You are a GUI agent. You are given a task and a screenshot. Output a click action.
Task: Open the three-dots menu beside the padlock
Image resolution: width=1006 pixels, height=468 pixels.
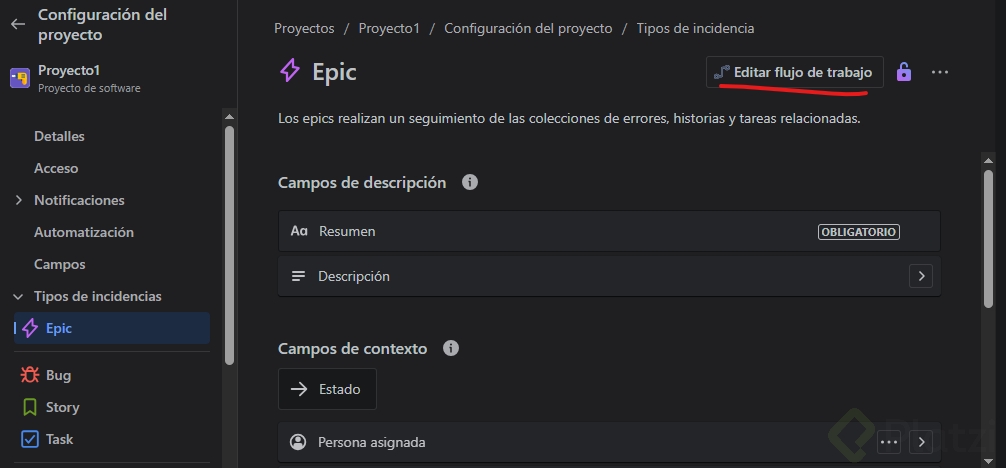point(939,72)
